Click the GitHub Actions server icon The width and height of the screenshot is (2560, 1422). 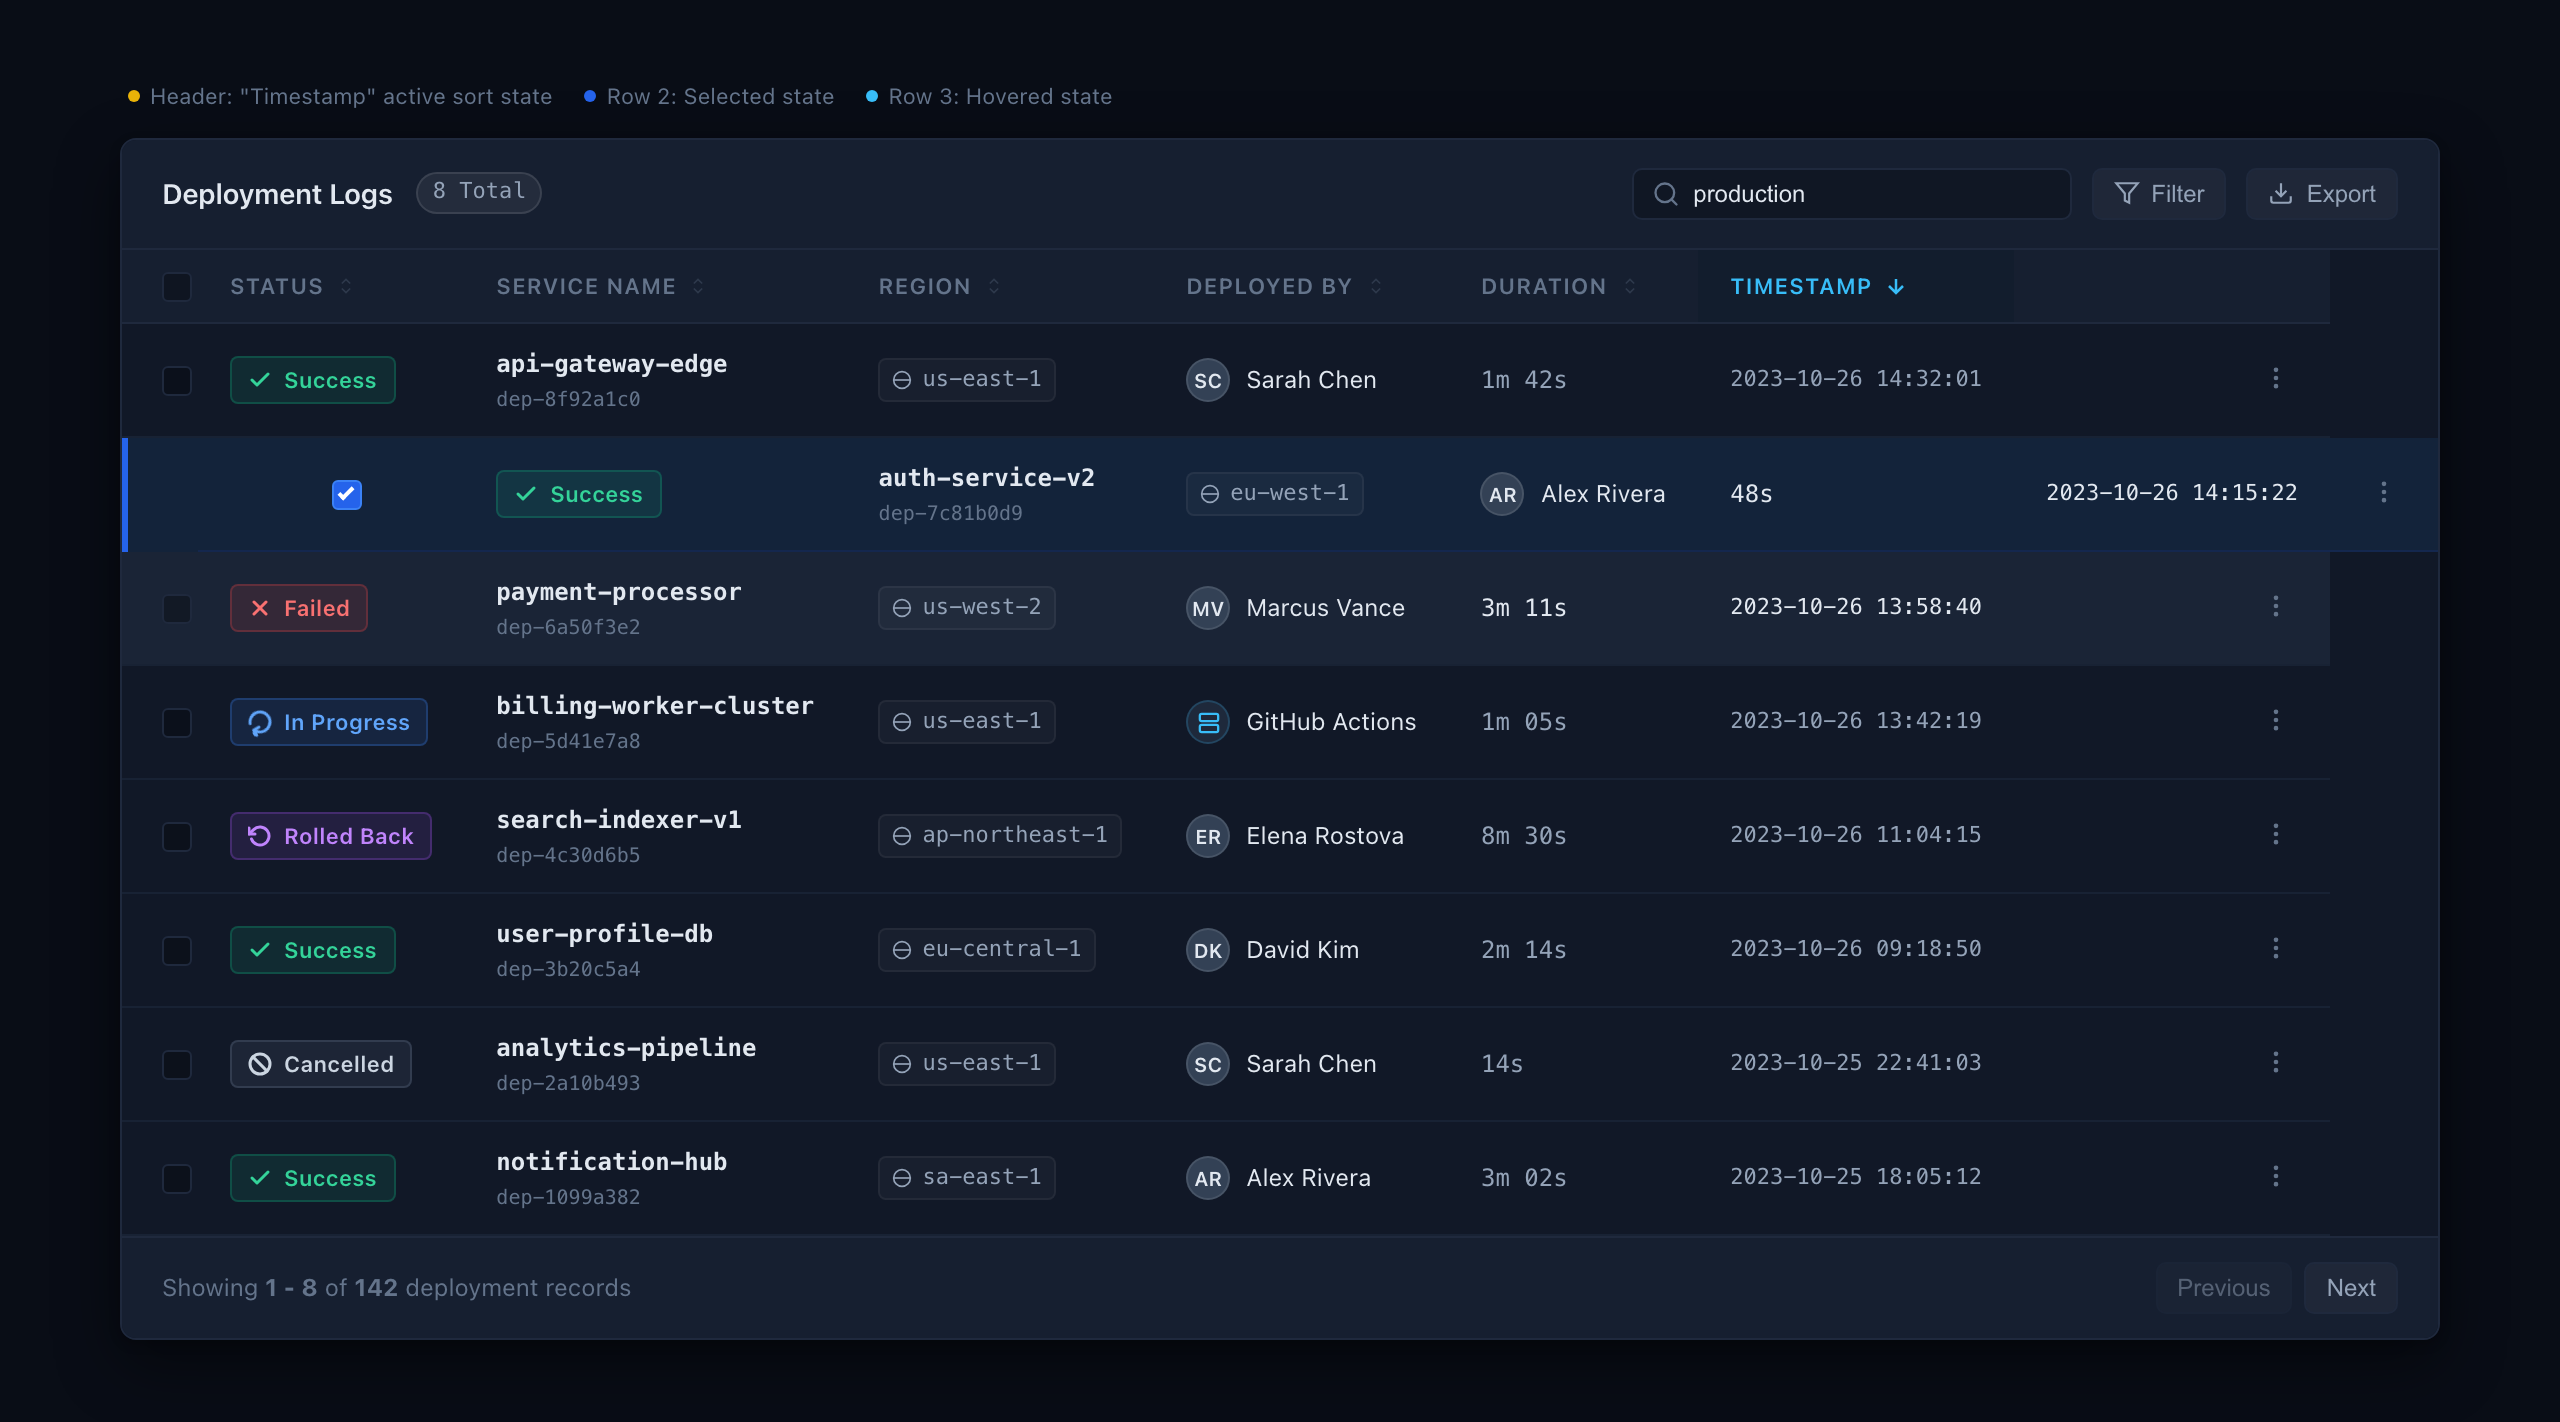pos(1208,722)
